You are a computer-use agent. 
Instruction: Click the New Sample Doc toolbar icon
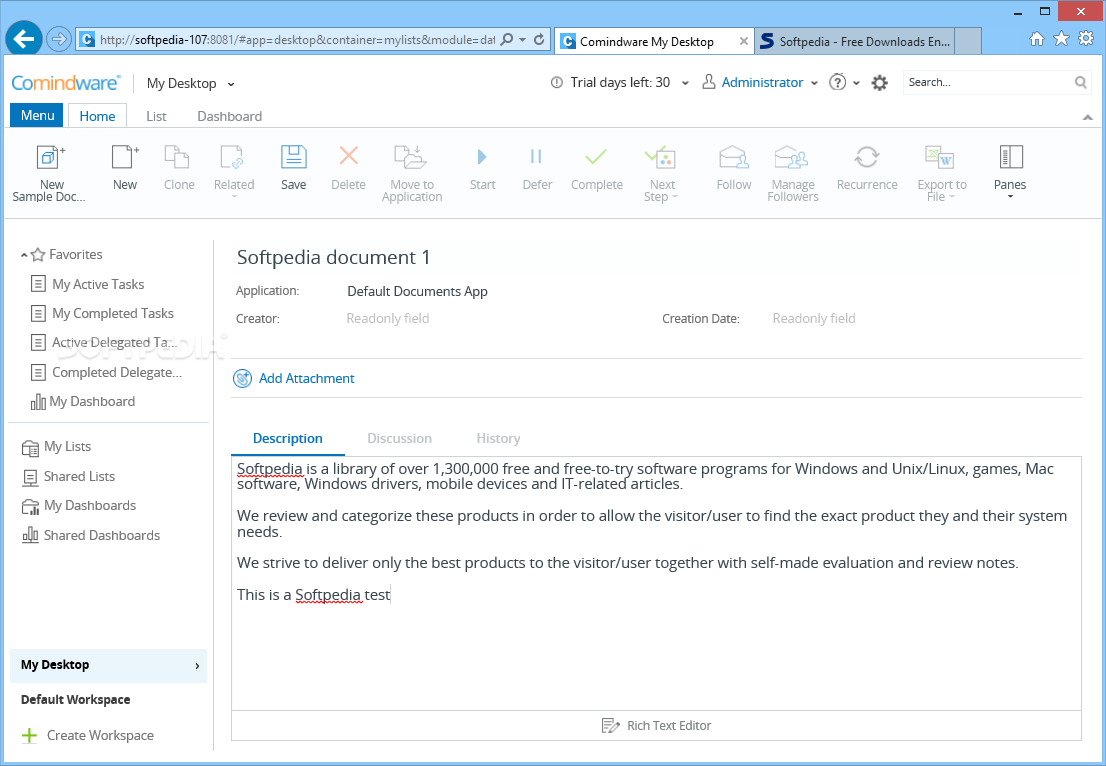pyautogui.click(x=50, y=157)
